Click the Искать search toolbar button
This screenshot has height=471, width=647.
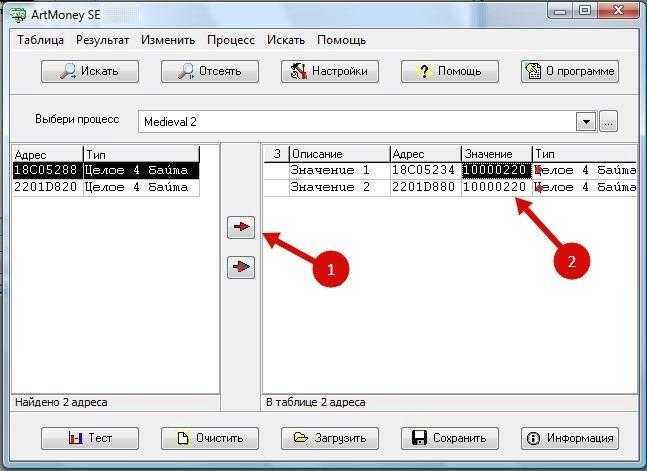[90, 71]
